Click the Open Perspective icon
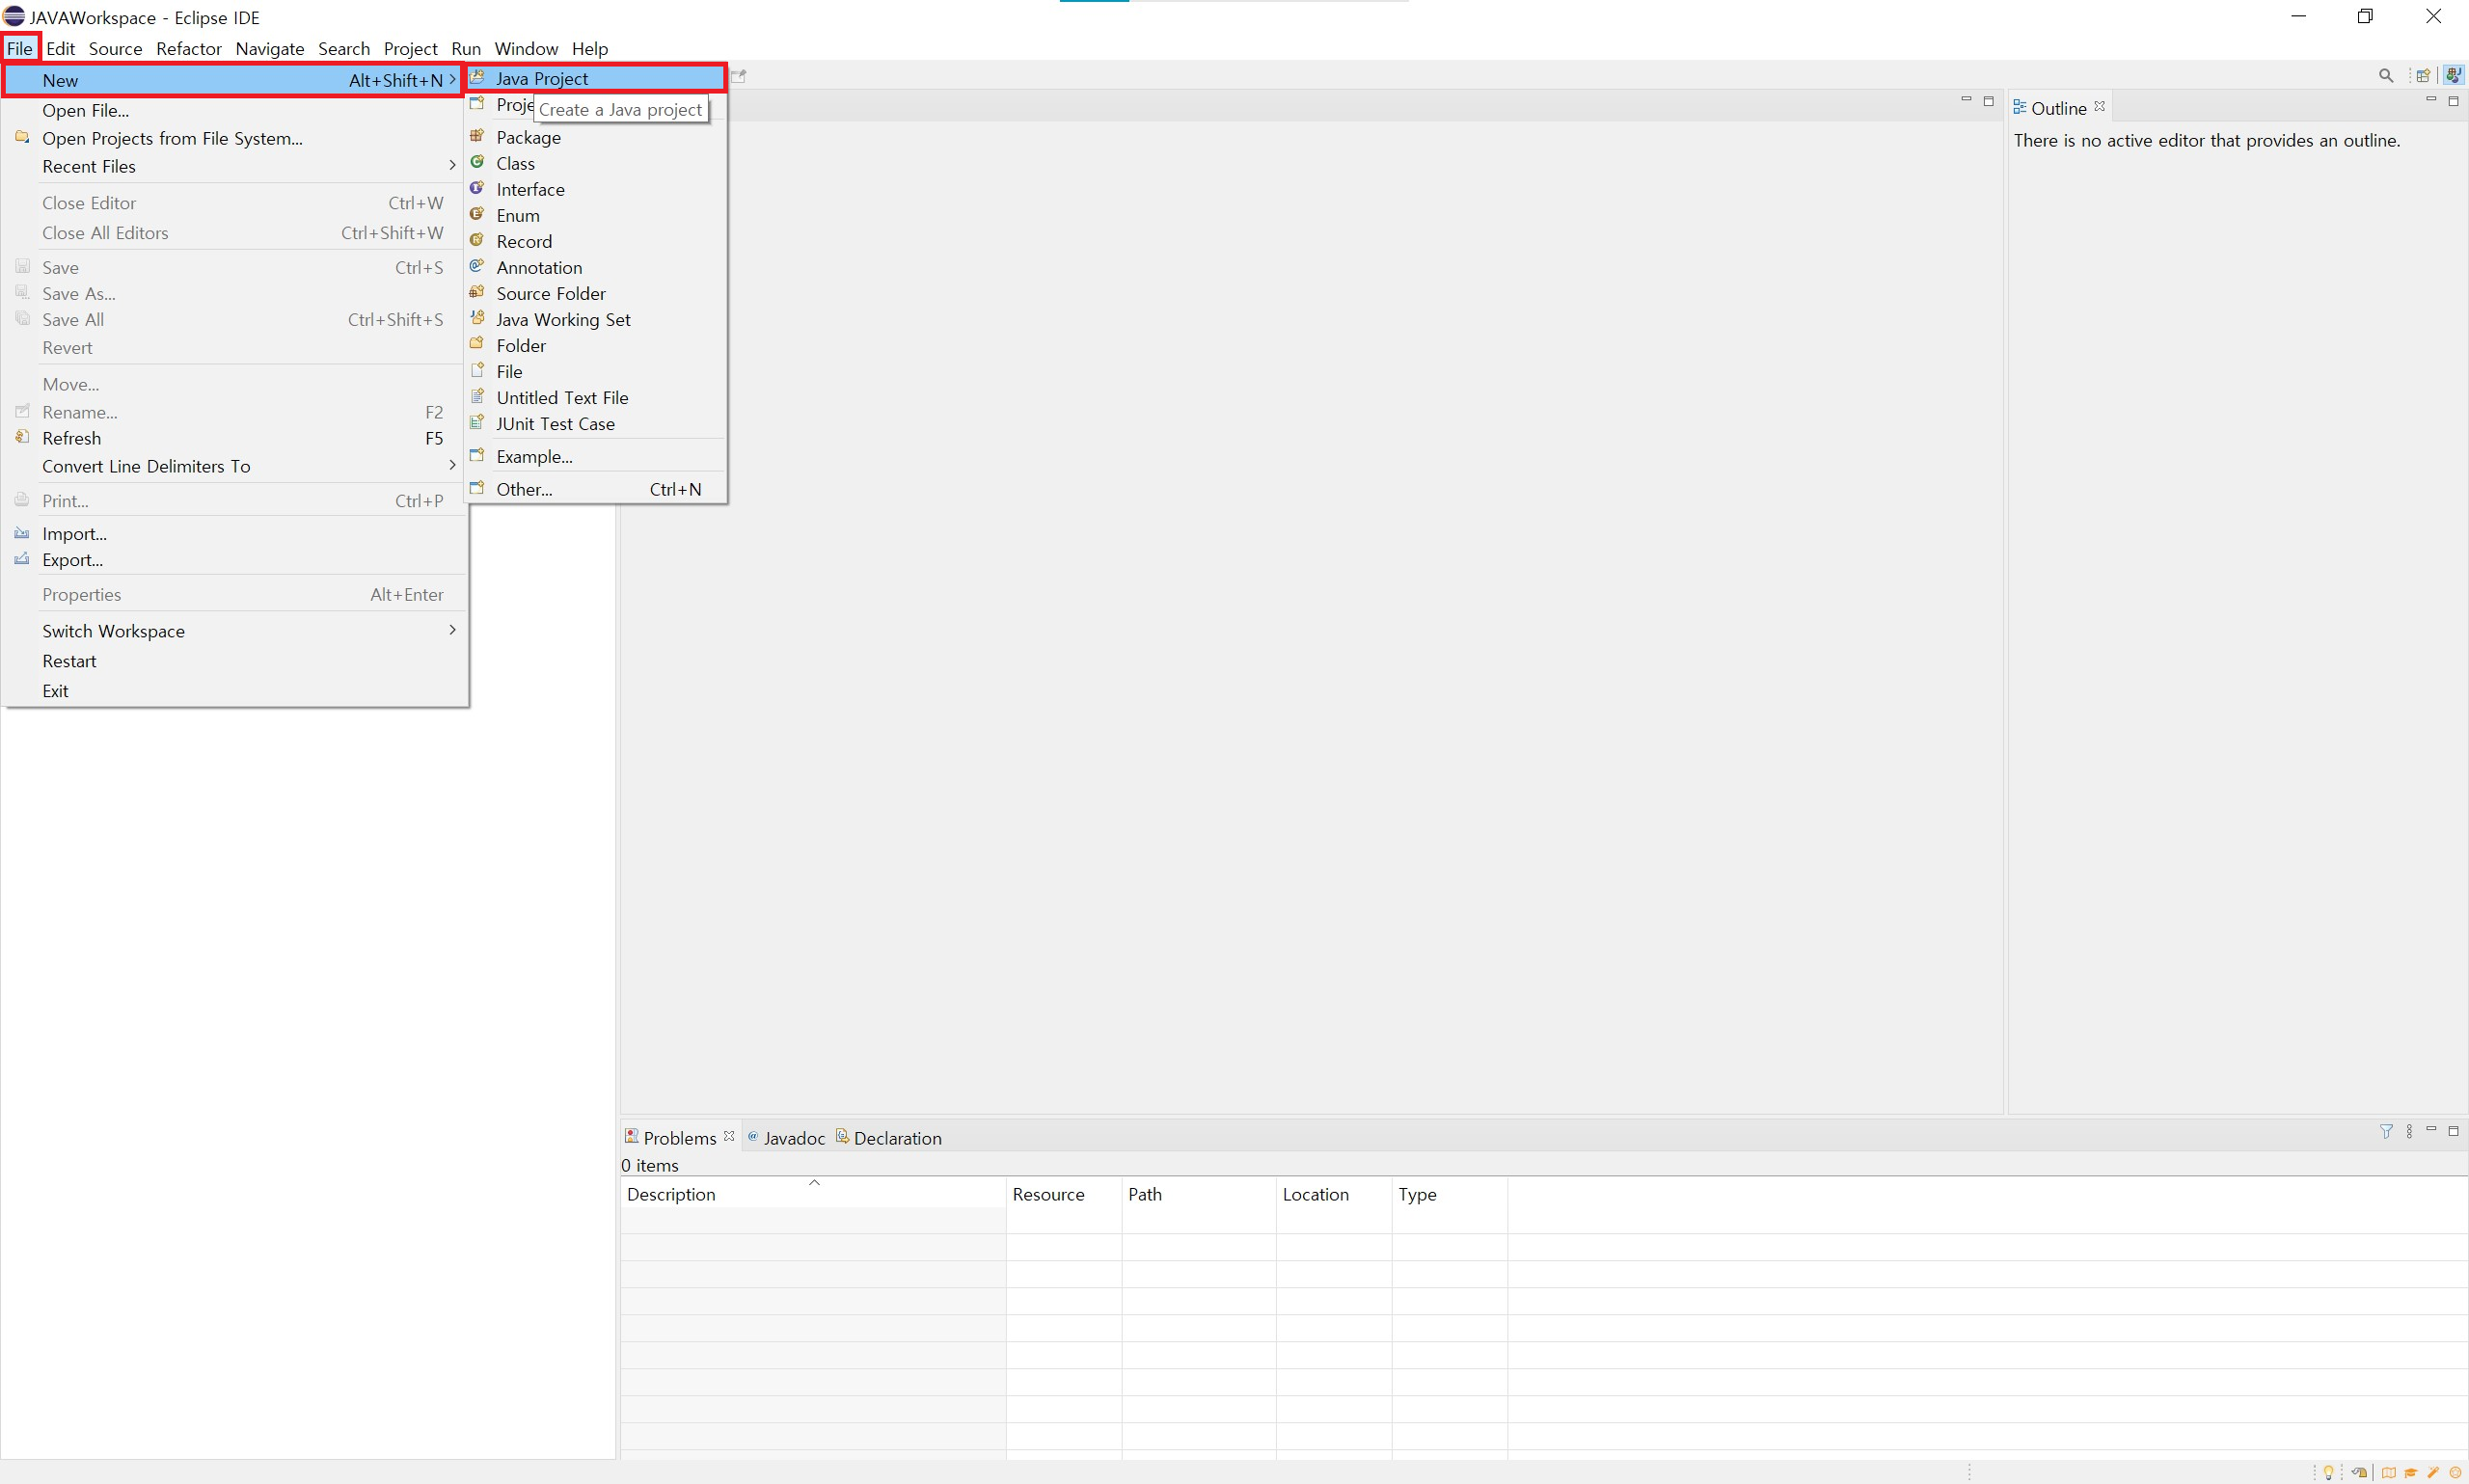Screen dimensions: 2469x1484 2422,76
